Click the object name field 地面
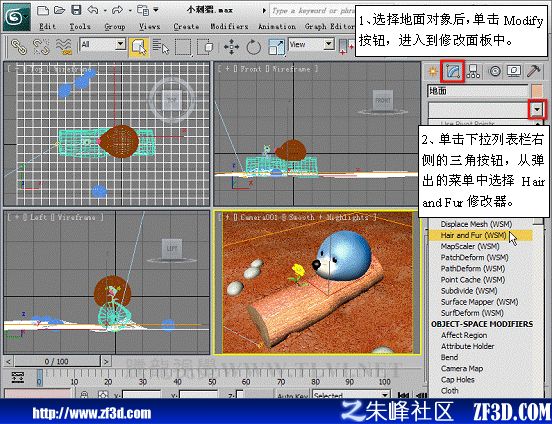Image resolution: width=552 pixels, height=424 pixels. coord(478,91)
